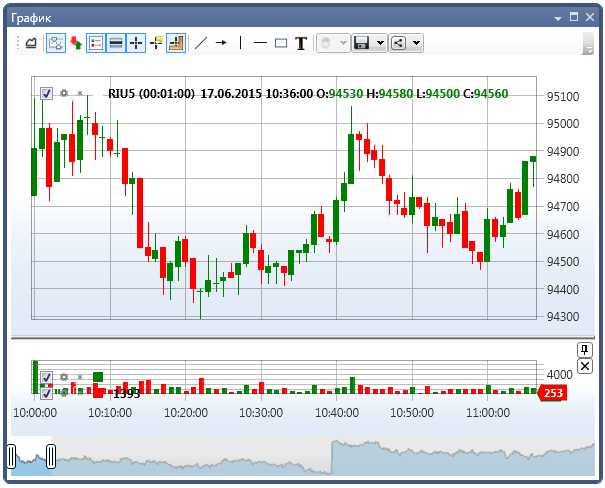Click the floppy disk save icon

point(362,43)
